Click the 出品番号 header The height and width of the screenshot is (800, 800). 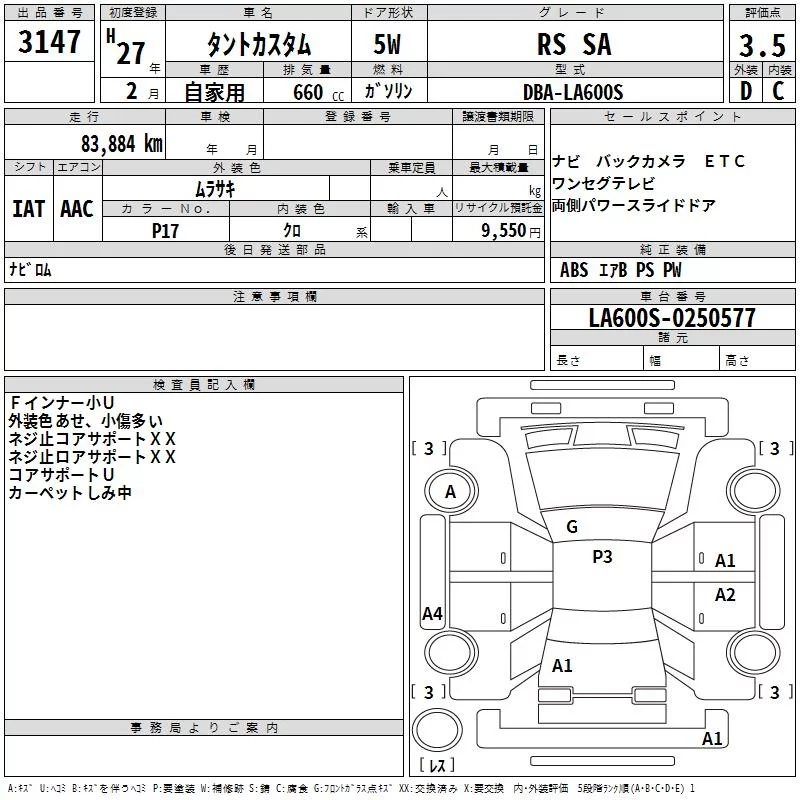[49, 12]
